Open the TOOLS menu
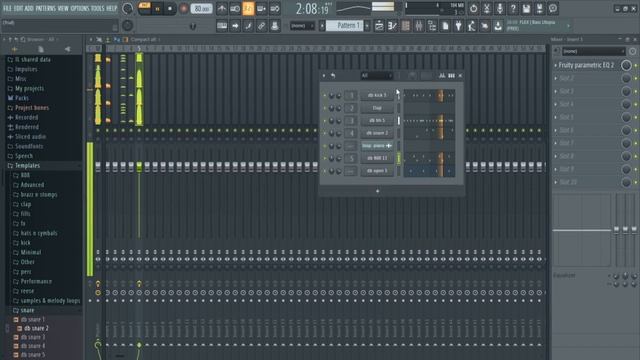Screen dimensions: 640x360 coord(98,8)
